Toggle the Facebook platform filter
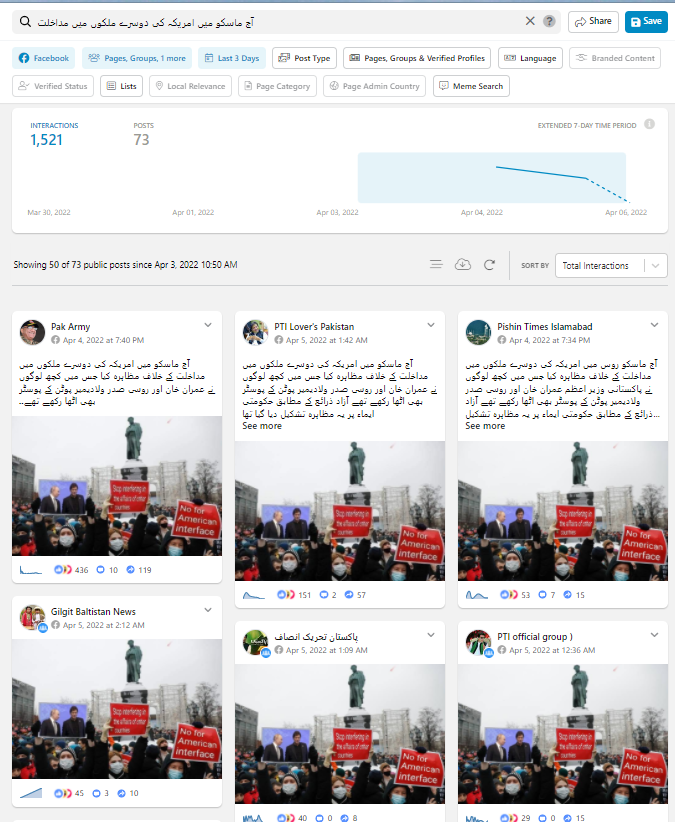Screen dimensions: 675x822 43,58
